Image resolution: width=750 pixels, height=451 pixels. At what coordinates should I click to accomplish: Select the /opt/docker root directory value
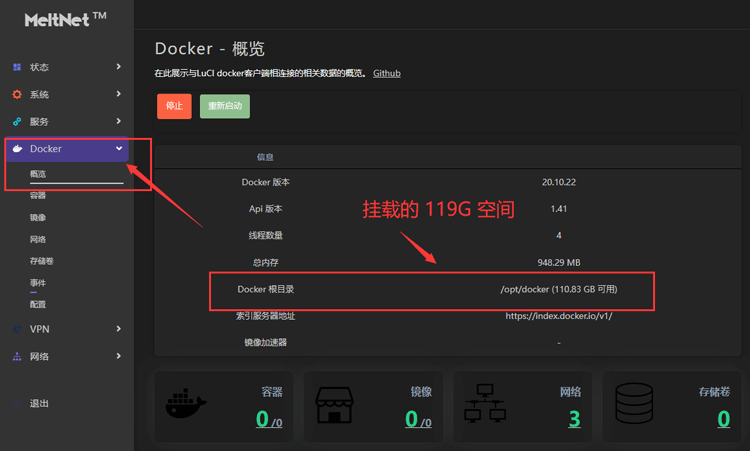[559, 289]
